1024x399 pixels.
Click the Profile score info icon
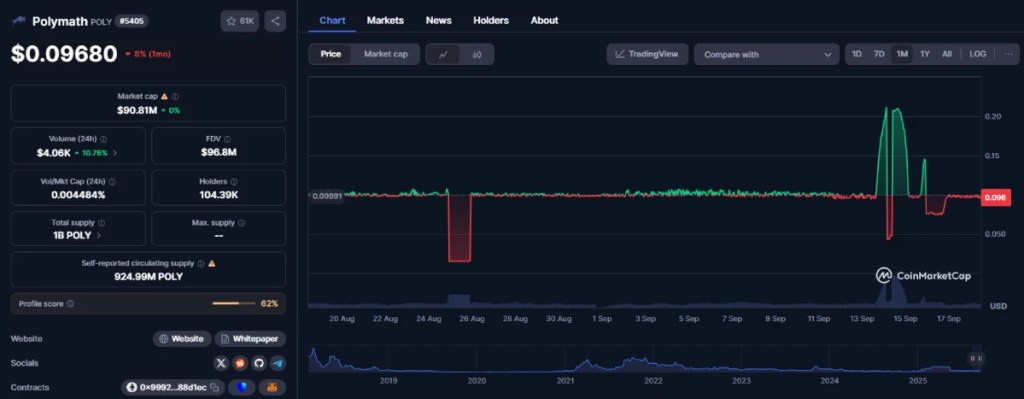71,304
